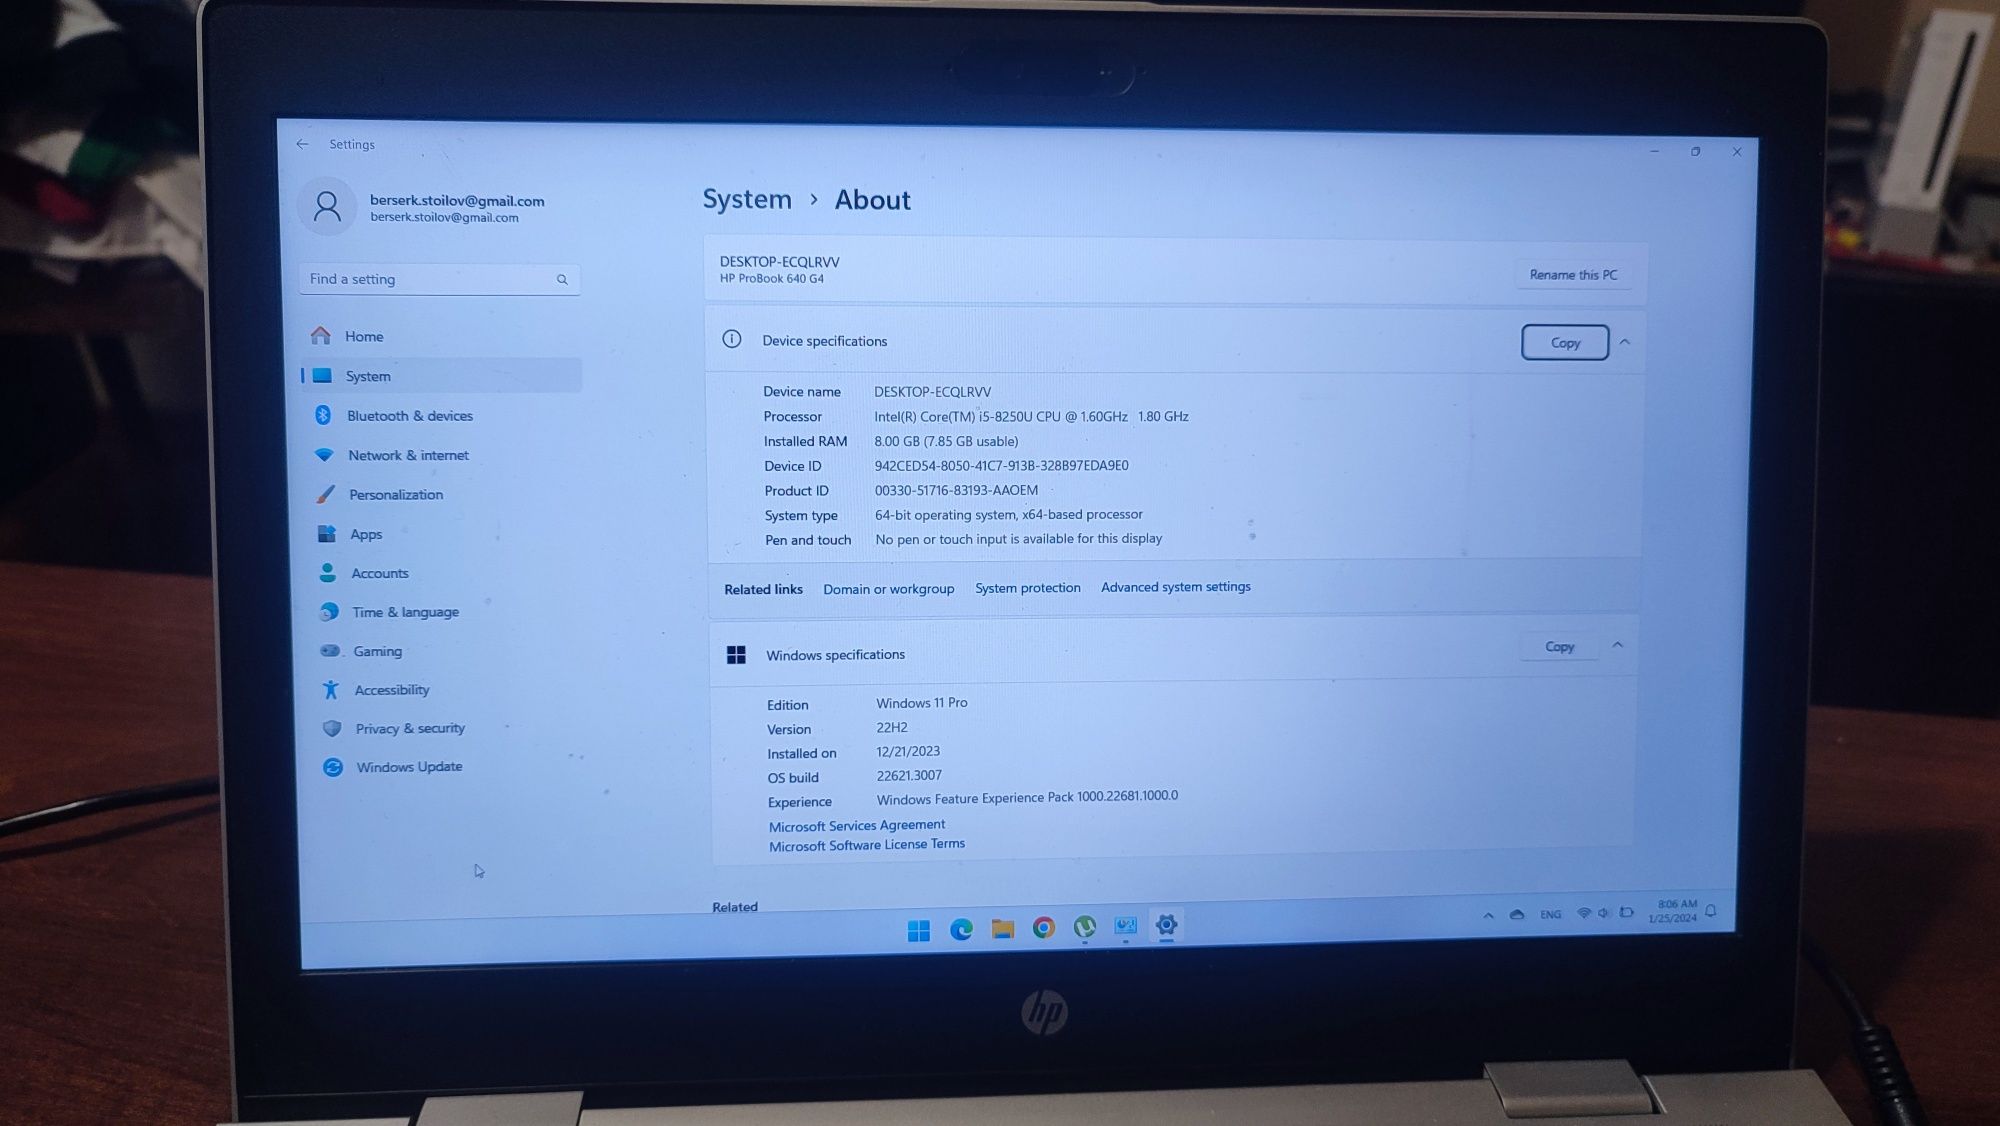Image resolution: width=2000 pixels, height=1126 pixels.
Task: Collapse the Device specifications panel
Action: coord(1626,341)
